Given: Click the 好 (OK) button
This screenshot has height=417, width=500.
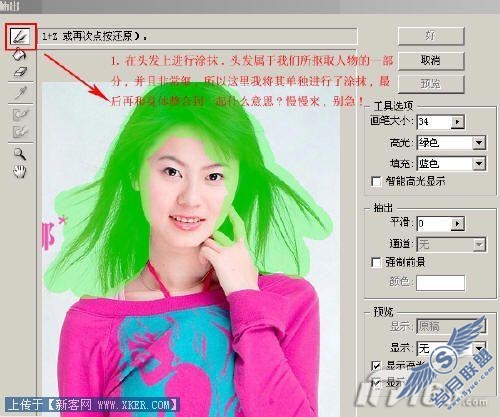Looking at the screenshot, I should point(431,36).
